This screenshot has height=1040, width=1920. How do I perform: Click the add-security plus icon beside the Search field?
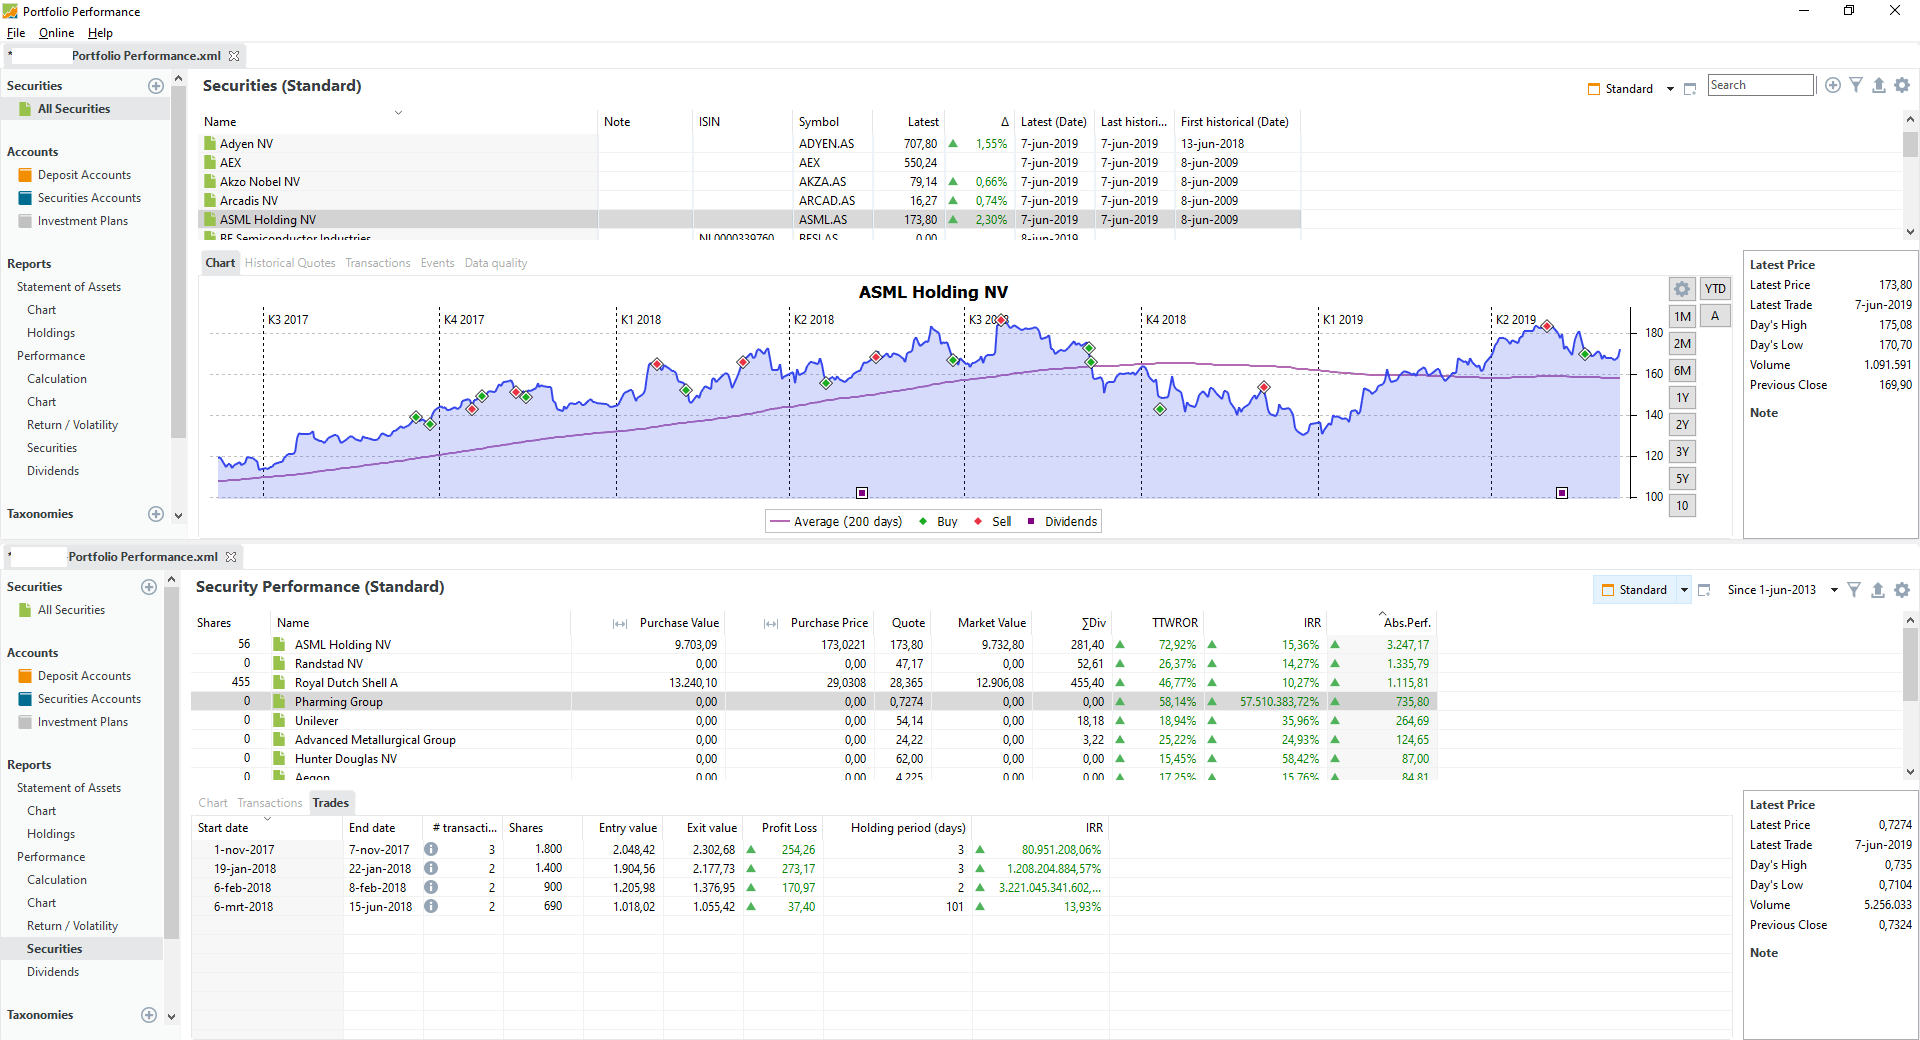[x=1832, y=86]
